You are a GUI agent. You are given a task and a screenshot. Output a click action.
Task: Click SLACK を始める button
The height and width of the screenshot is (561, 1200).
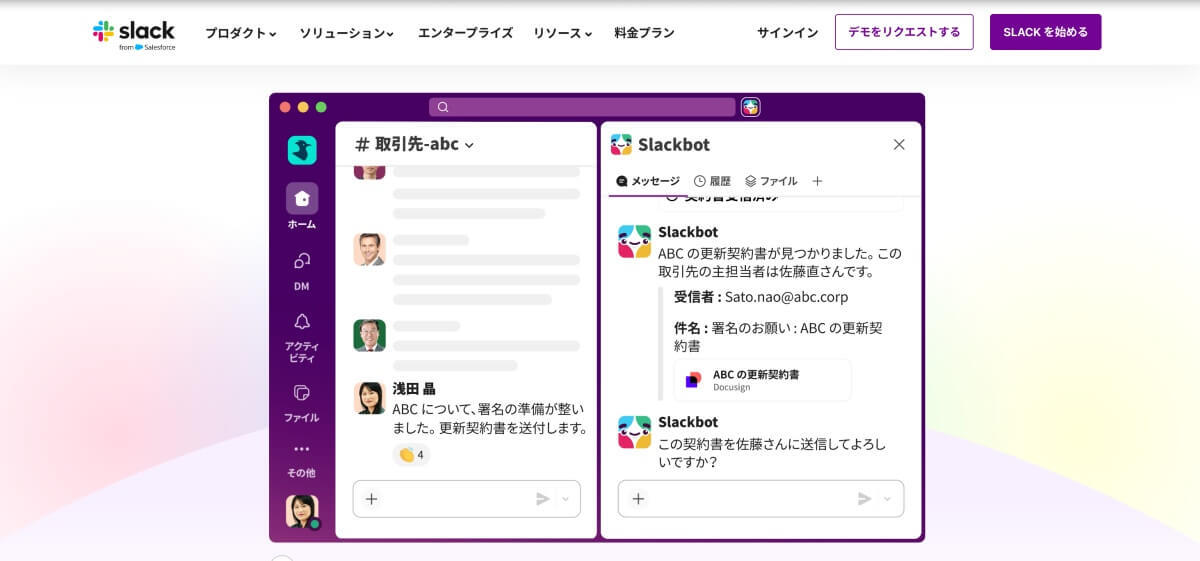tap(1045, 32)
